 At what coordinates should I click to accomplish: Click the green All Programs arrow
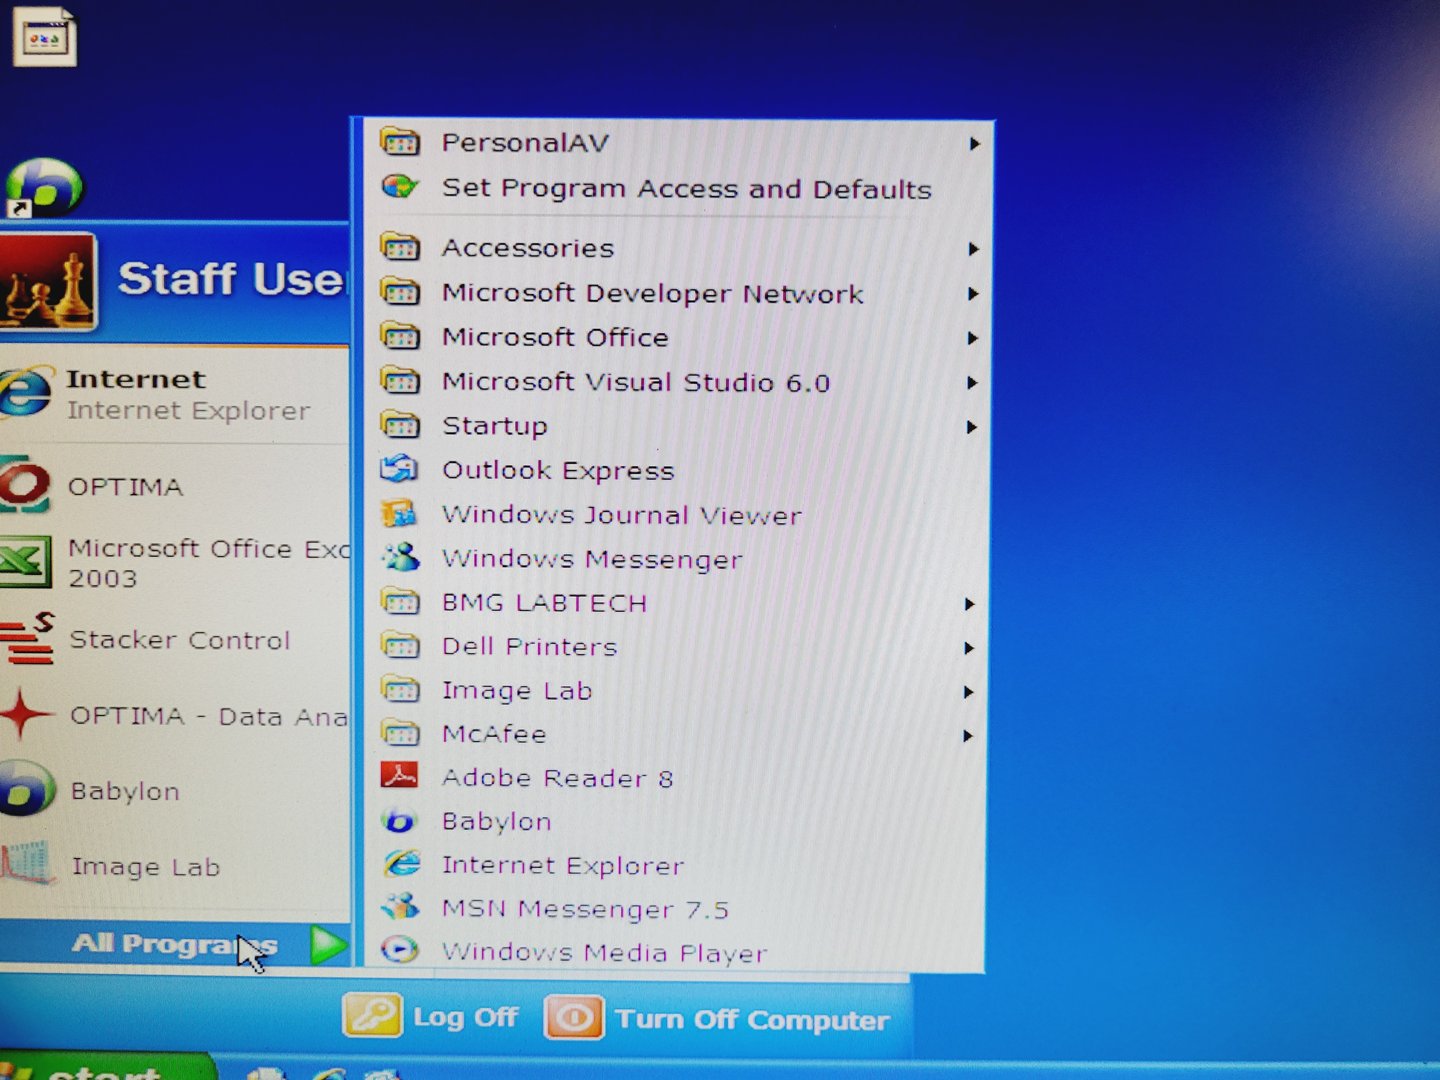327,944
